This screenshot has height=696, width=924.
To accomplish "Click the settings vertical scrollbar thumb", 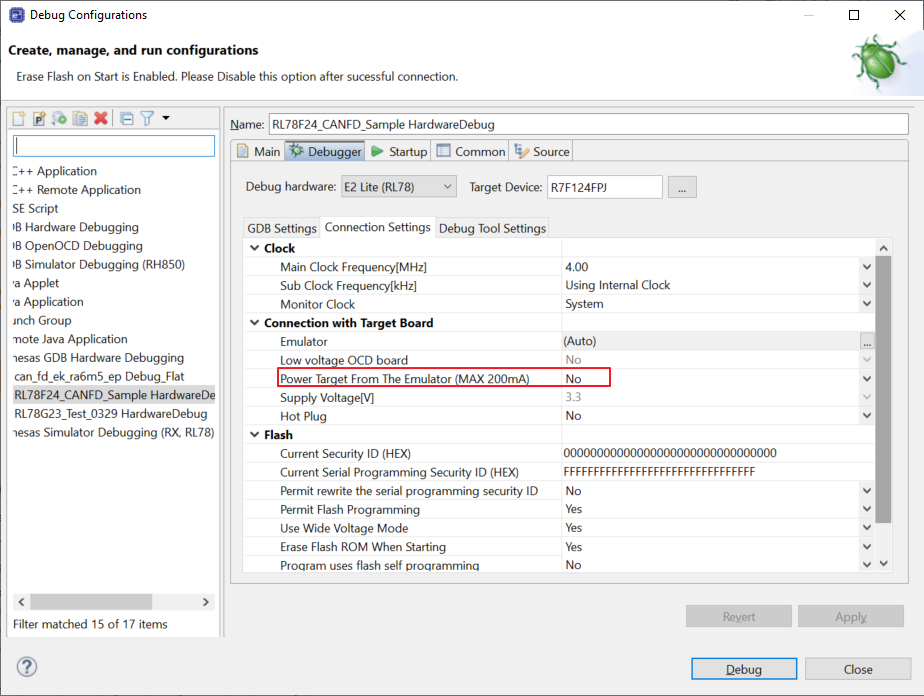I will tap(883, 389).
